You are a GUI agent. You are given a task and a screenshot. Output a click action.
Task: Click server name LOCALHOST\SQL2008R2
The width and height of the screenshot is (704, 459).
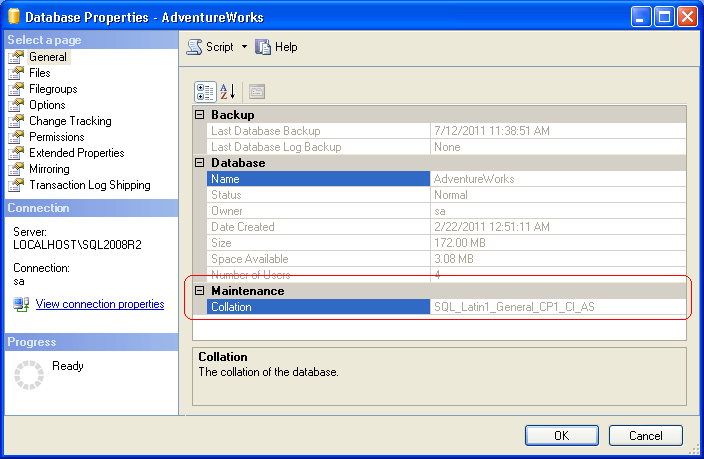coord(77,245)
